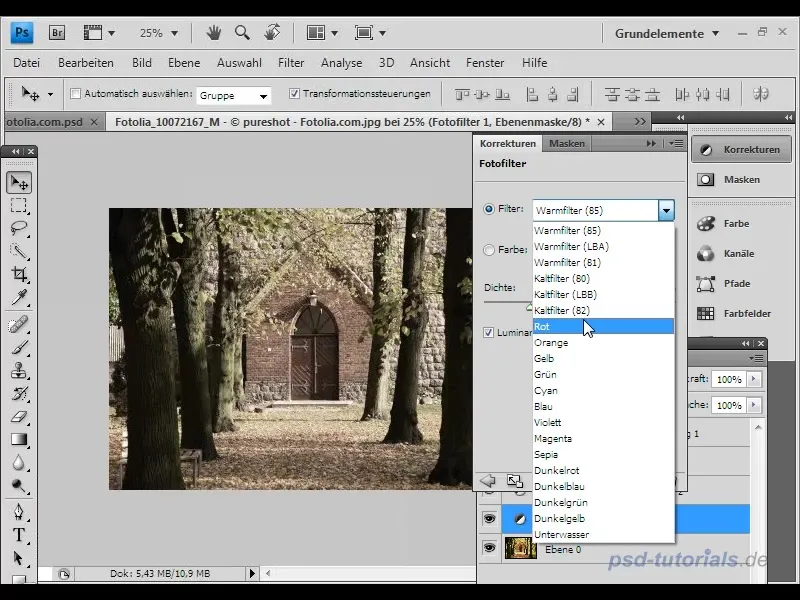
Task: Select the Eraser tool
Action: 19,417
